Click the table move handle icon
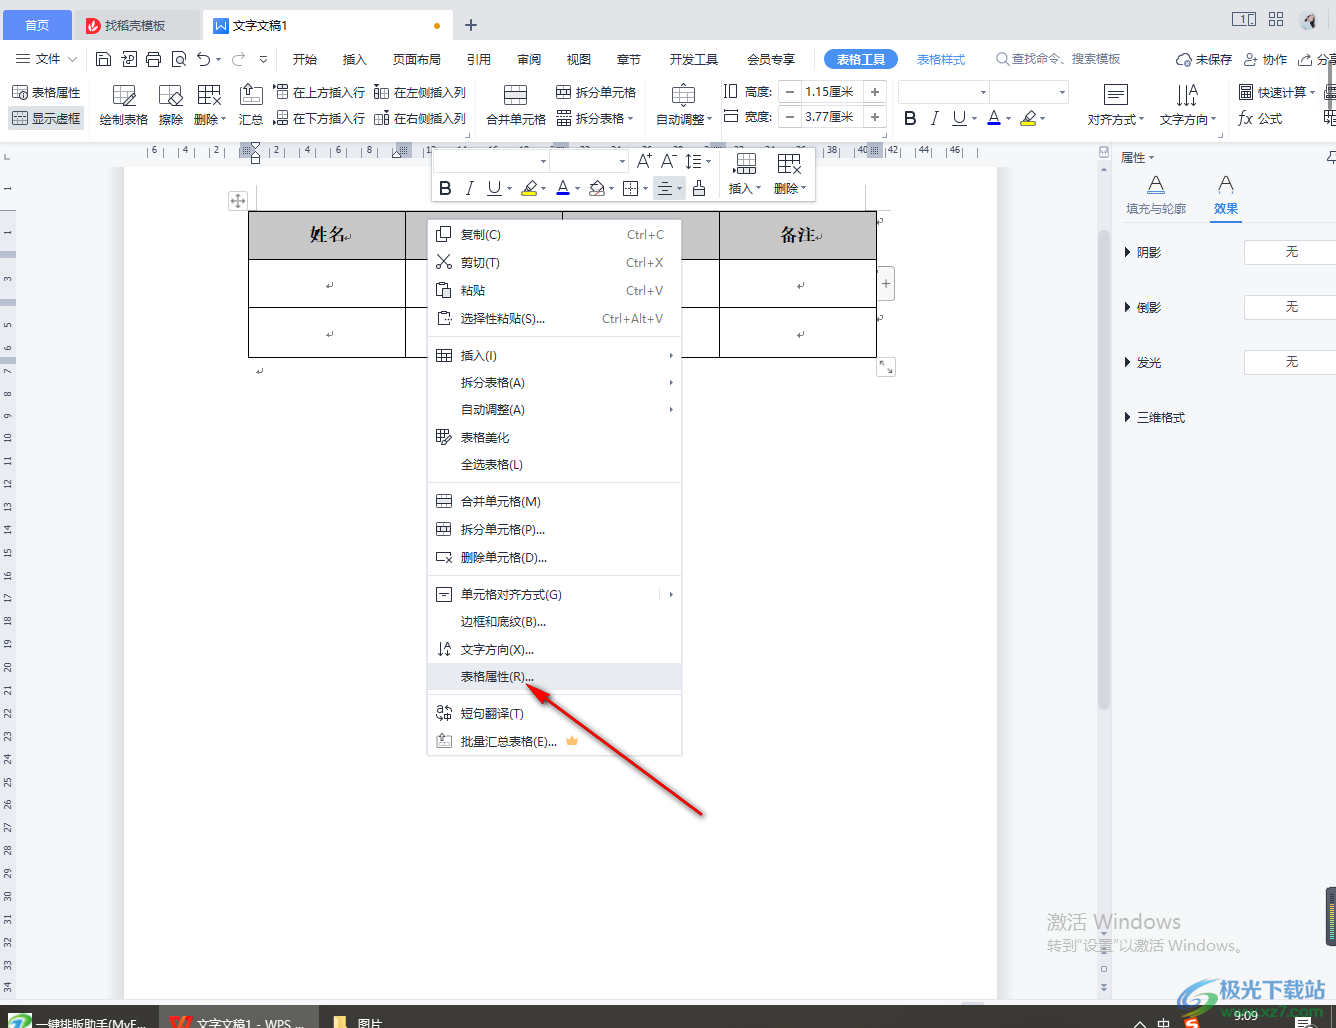Viewport: 1336px width, 1028px height. (238, 201)
